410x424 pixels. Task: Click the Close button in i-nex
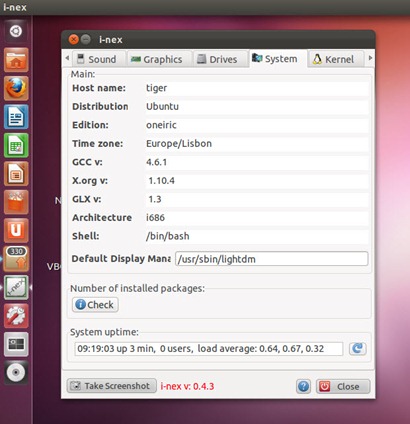[x=343, y=387]
